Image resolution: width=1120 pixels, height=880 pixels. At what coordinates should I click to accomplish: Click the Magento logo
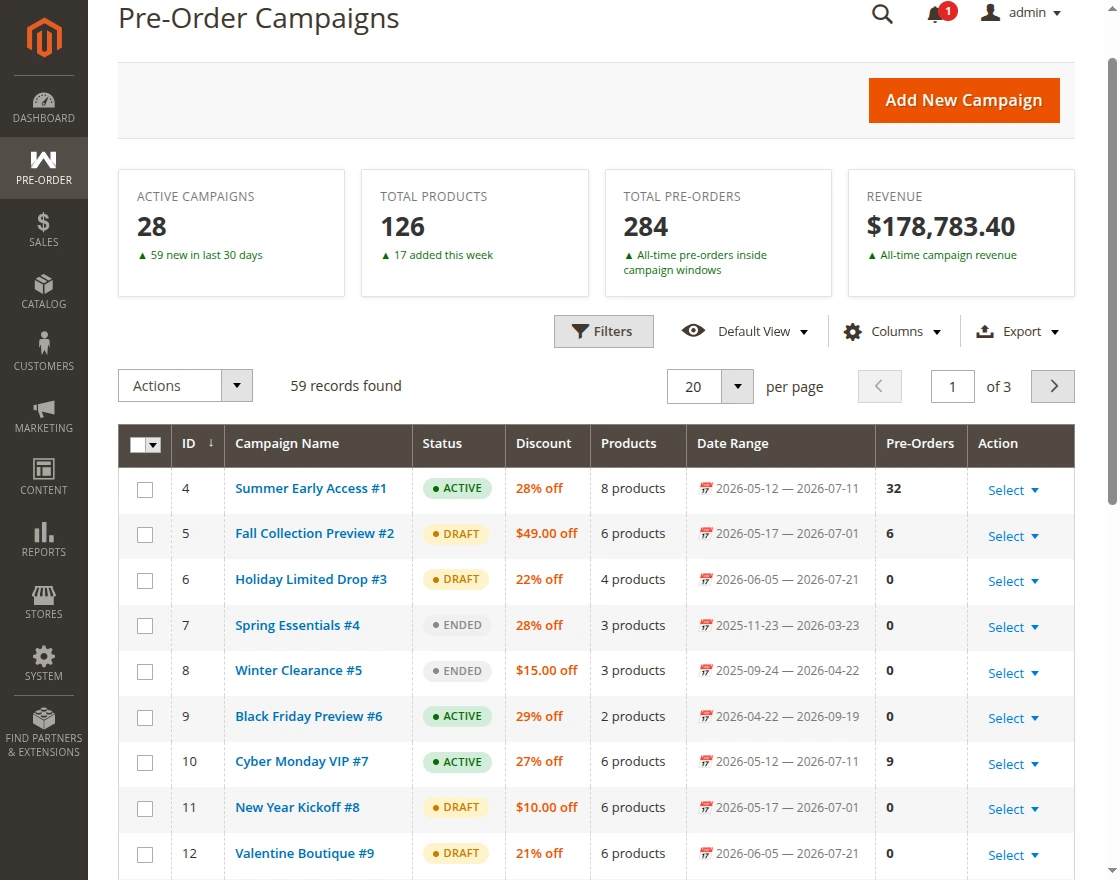44,37
